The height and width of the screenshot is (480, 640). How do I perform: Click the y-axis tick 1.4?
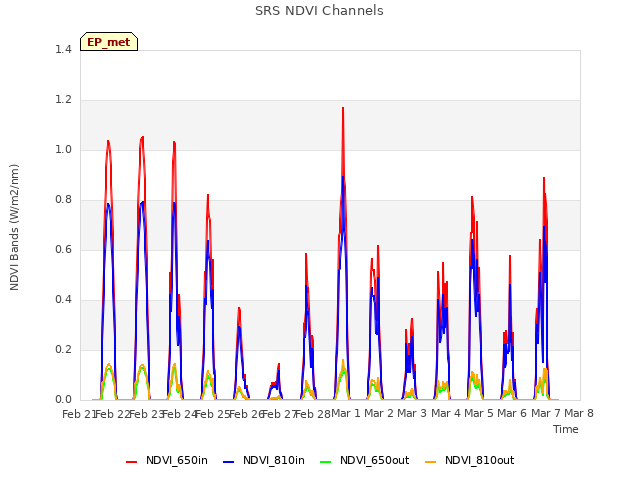point(63,49)
